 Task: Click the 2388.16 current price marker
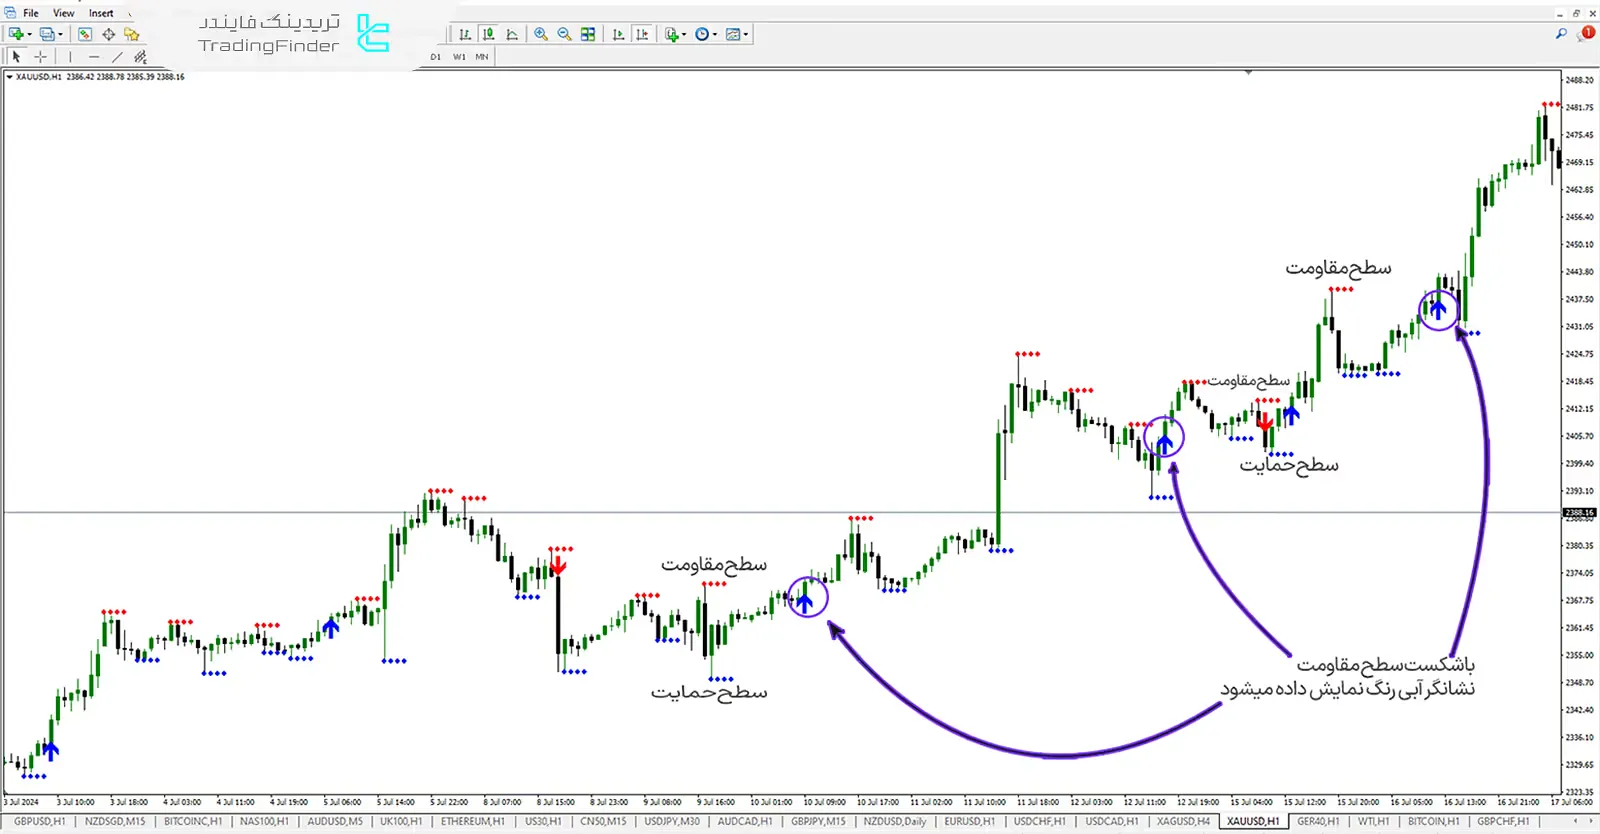(x=1579, y=513)
